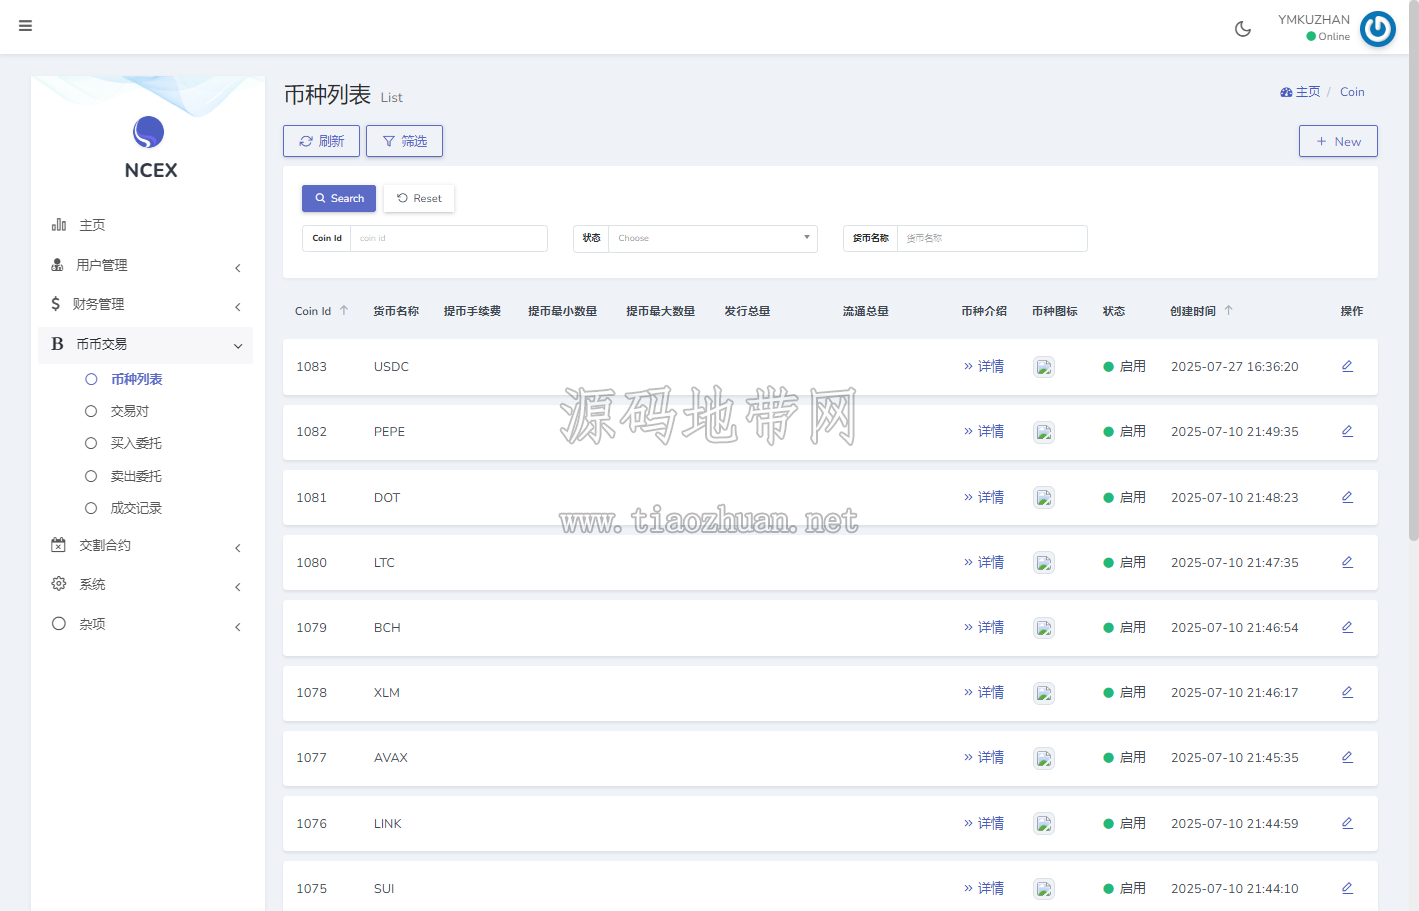Click the 发行总量 column header

[x=747, y=311]
